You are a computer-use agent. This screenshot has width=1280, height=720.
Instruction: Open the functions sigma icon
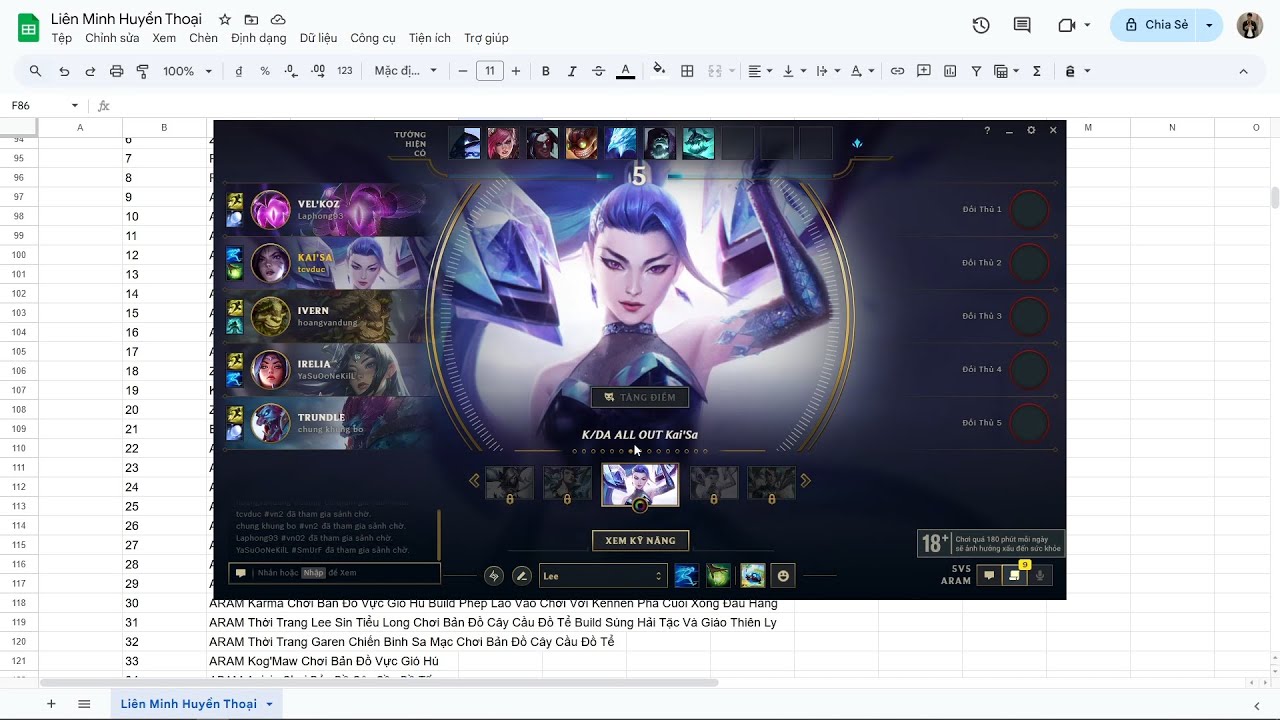point(1037,71)
